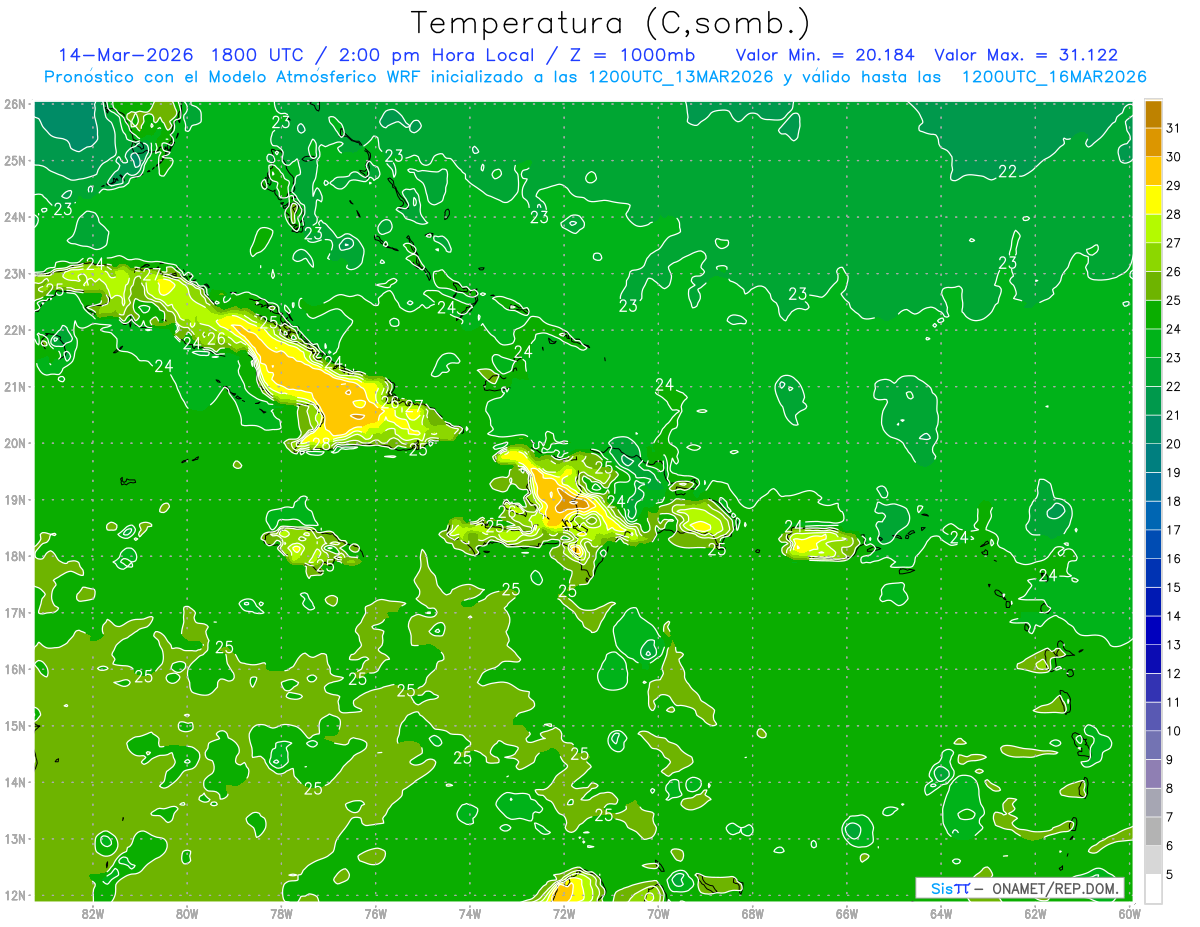The width and height of the screenshot is (1200, 927).
Task: Click the colorbar tick label 8
Action: (1171, 788)
